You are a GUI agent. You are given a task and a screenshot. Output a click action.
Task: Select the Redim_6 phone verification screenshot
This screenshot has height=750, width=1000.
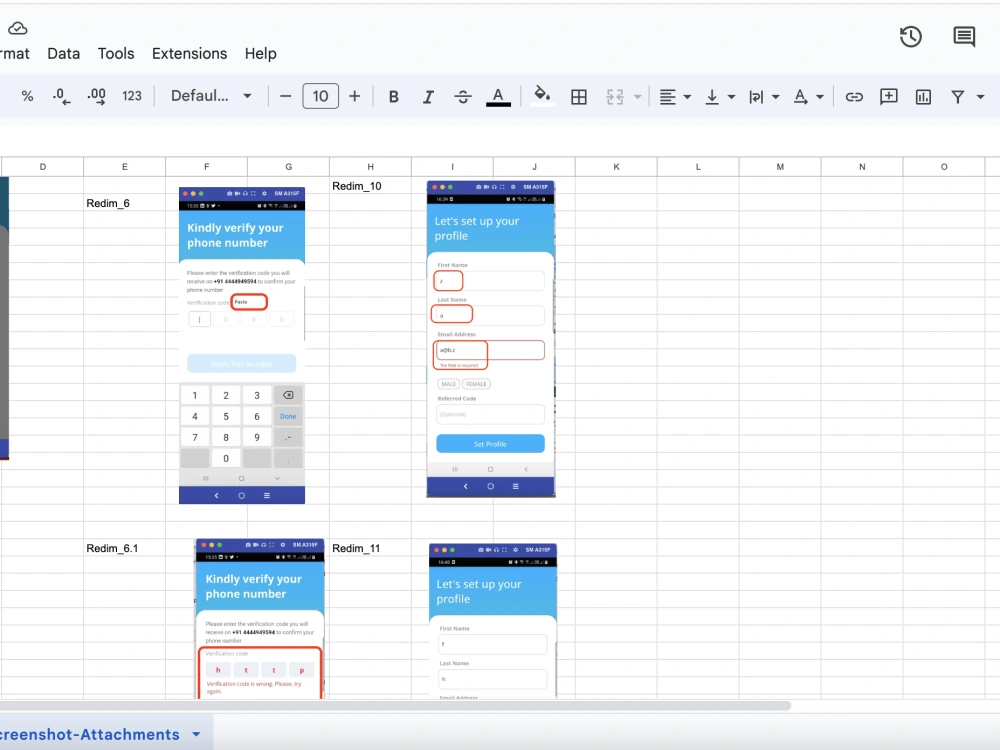coord(242,346)
